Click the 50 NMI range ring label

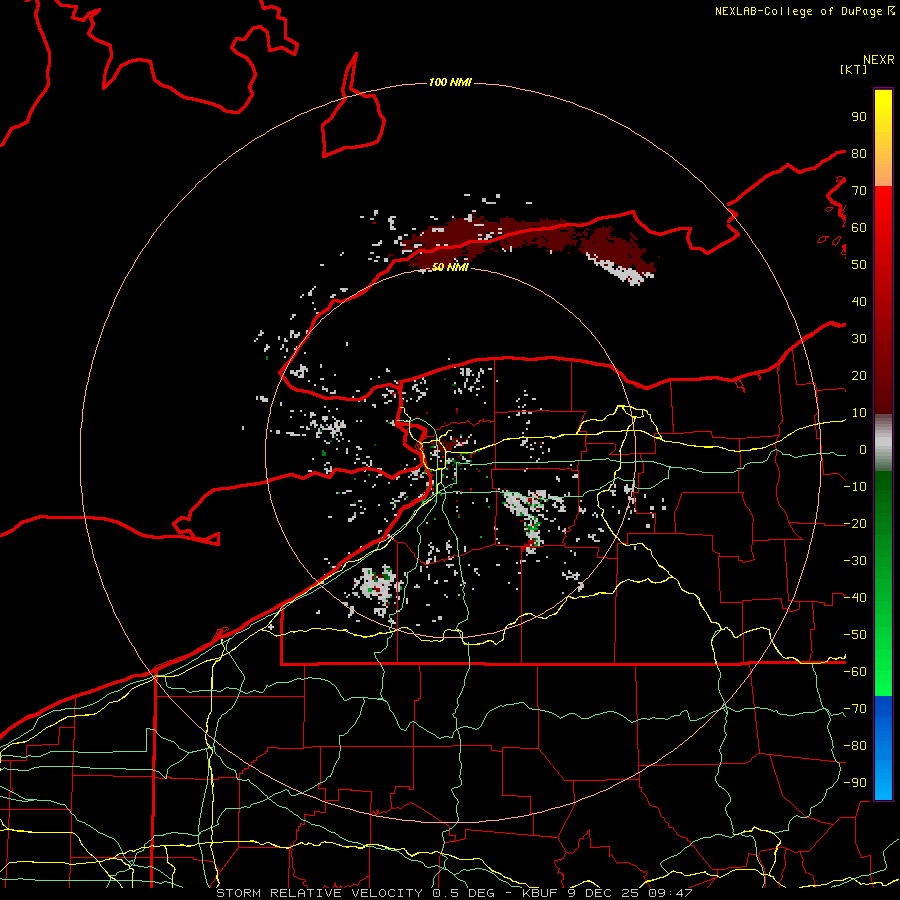[x=450, y=267]
